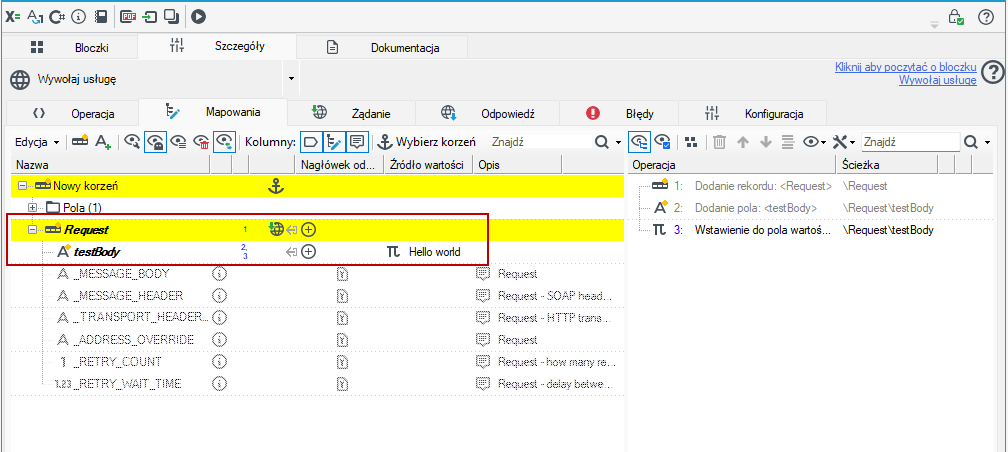The image size is (1008, 452).
Task: Click the magnifier search button in mappings toolbar
Action: pos(602,142)
